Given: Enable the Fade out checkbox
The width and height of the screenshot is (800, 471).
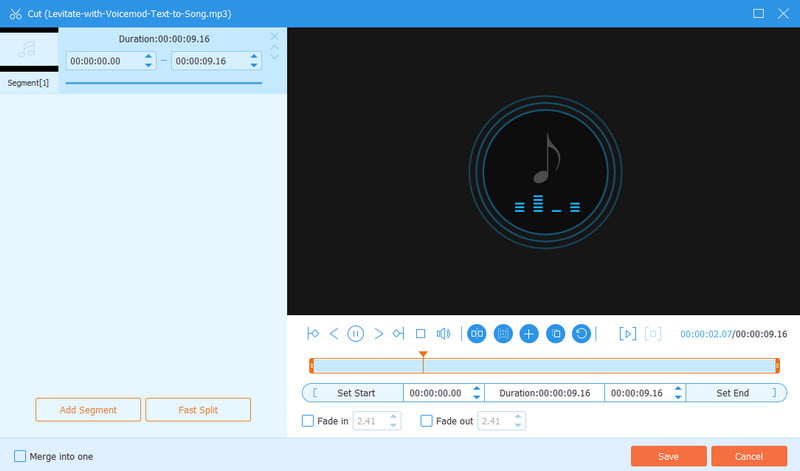Looking at the screenshot, I should coord(427,421).
